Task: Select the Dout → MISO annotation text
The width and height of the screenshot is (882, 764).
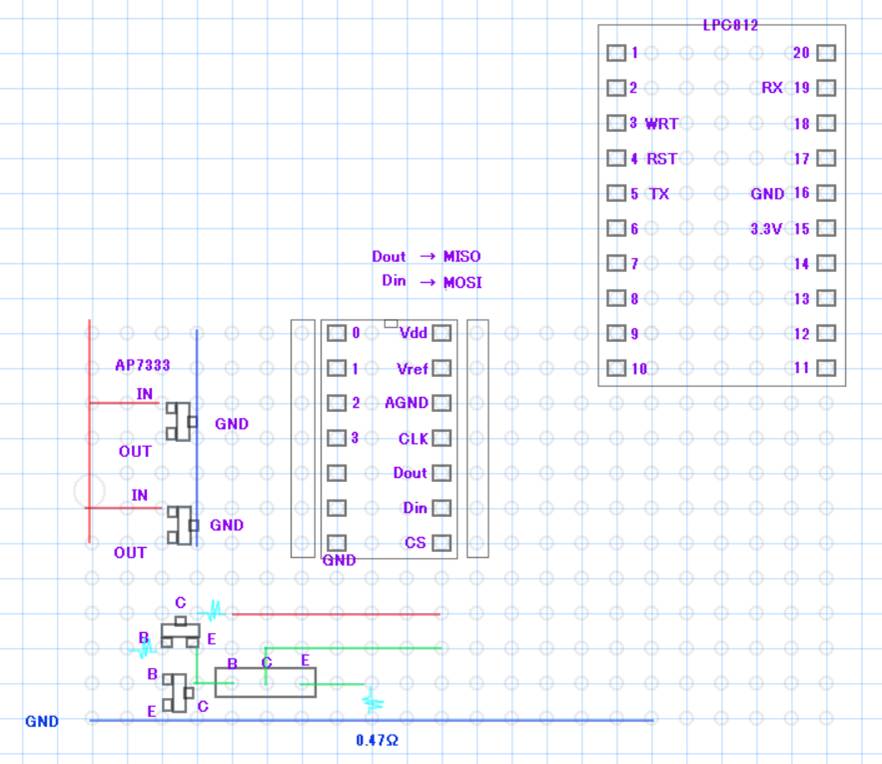Action: (426, 257)
